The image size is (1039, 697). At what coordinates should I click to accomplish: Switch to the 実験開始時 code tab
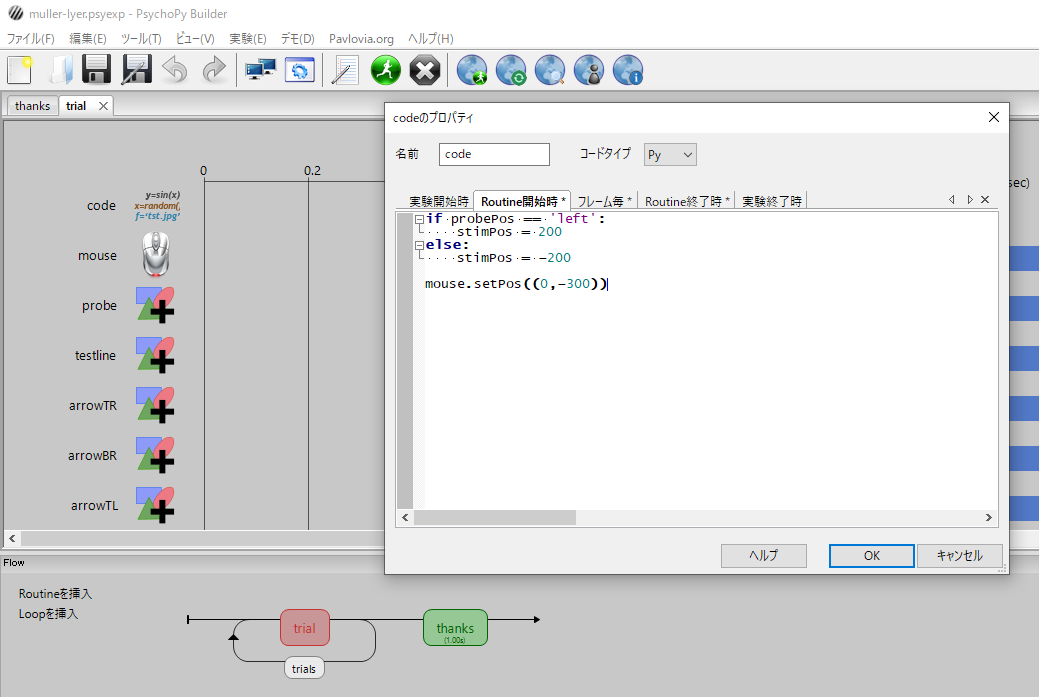pyautogui.click(x=438, y=201)
